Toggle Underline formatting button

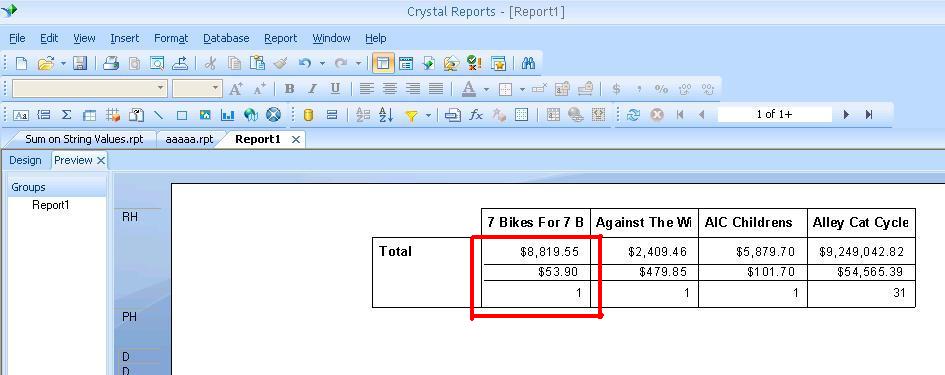335,89
